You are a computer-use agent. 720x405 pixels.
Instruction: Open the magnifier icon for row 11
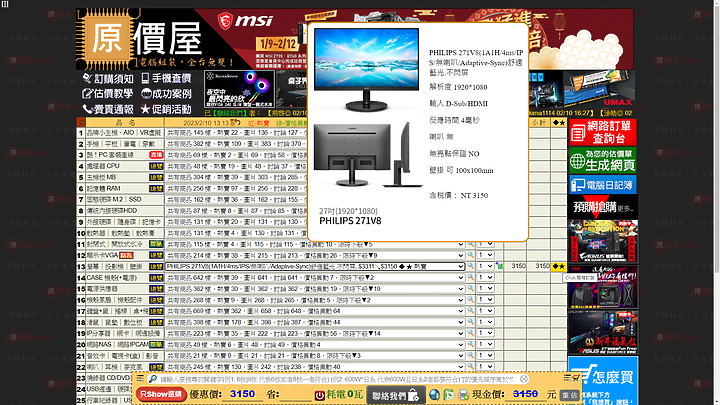(470, 244)
